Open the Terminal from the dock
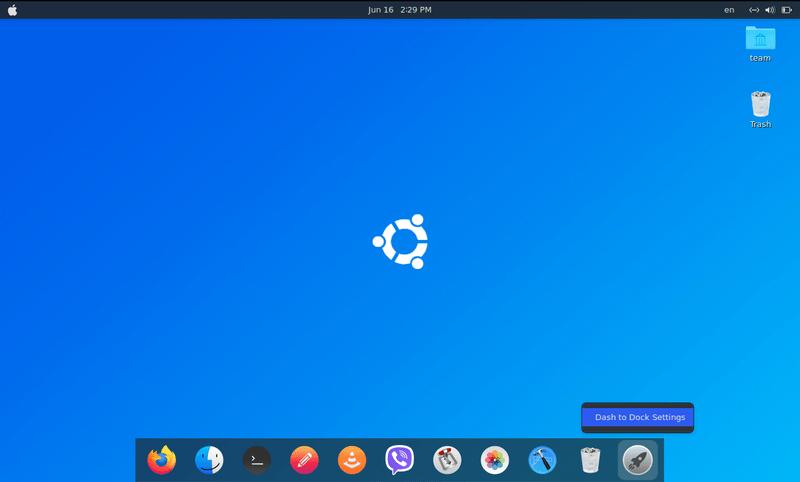The image size is (800, 482). [257, 460]
